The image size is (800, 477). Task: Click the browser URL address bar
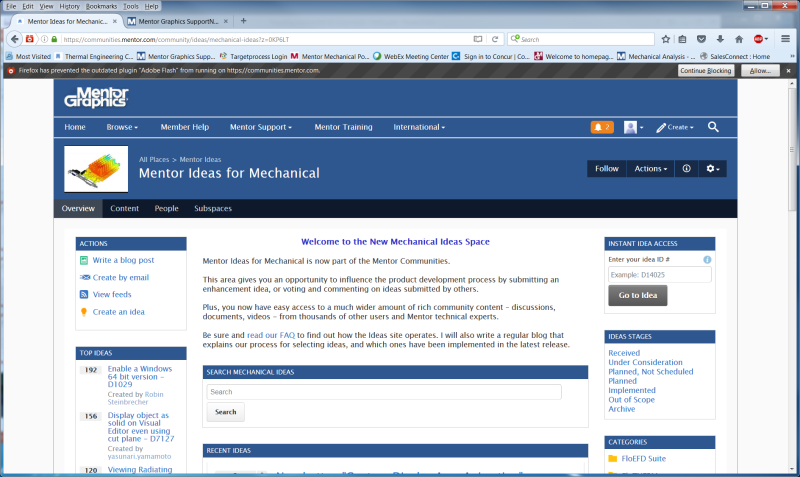pos(265,39)
